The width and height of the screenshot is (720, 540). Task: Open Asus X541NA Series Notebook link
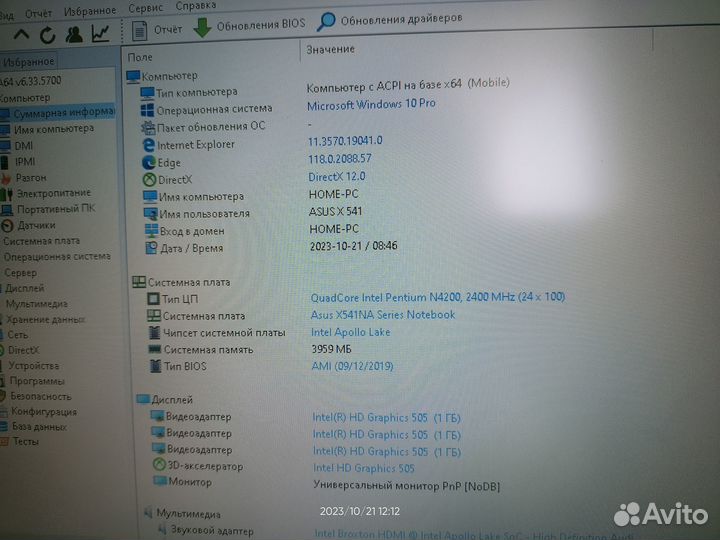click(382, 315)
